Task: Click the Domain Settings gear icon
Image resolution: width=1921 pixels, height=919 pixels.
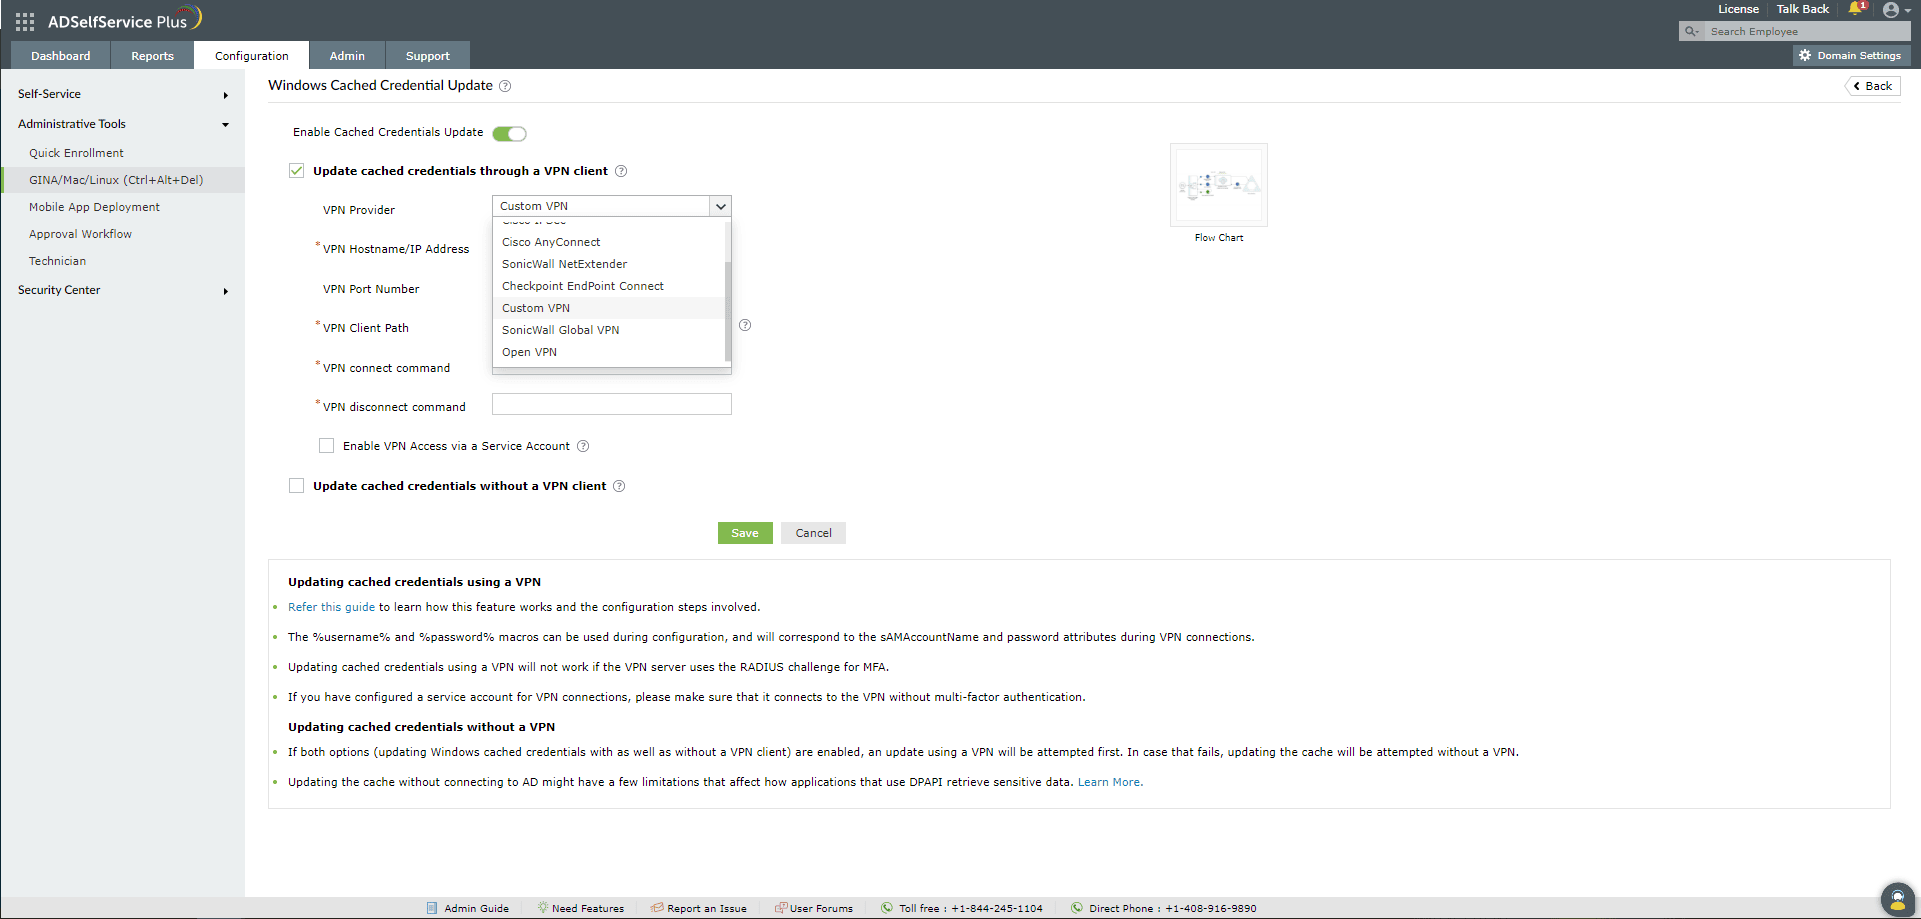Action: [1805, 56]
